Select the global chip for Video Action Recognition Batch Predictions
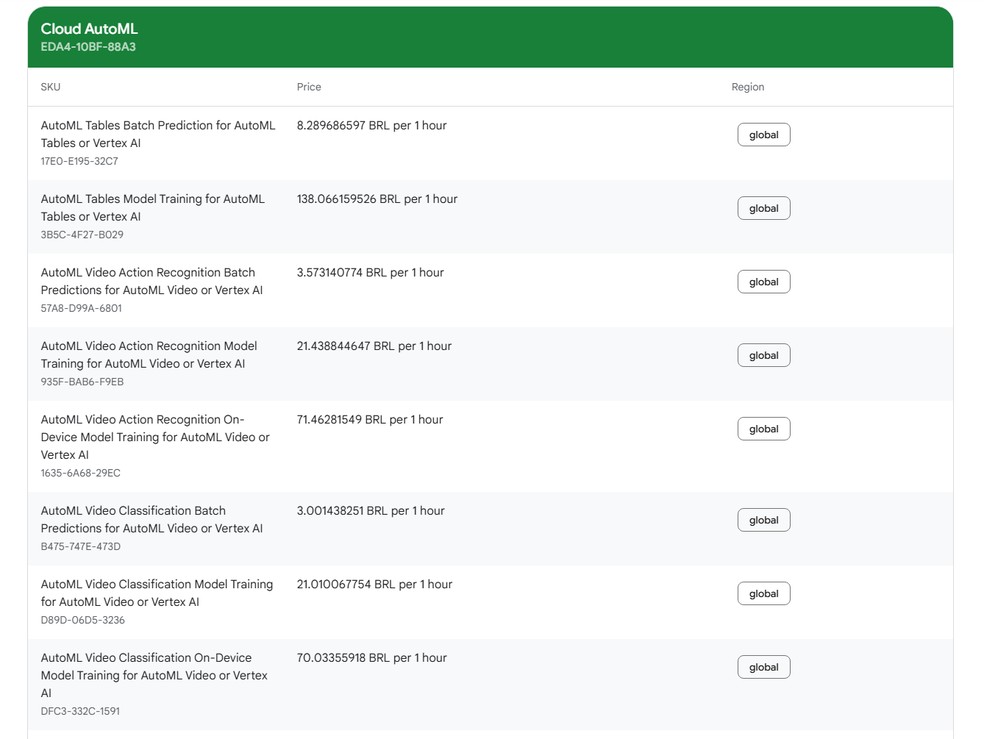984x739 pixels. pos(763,281)
